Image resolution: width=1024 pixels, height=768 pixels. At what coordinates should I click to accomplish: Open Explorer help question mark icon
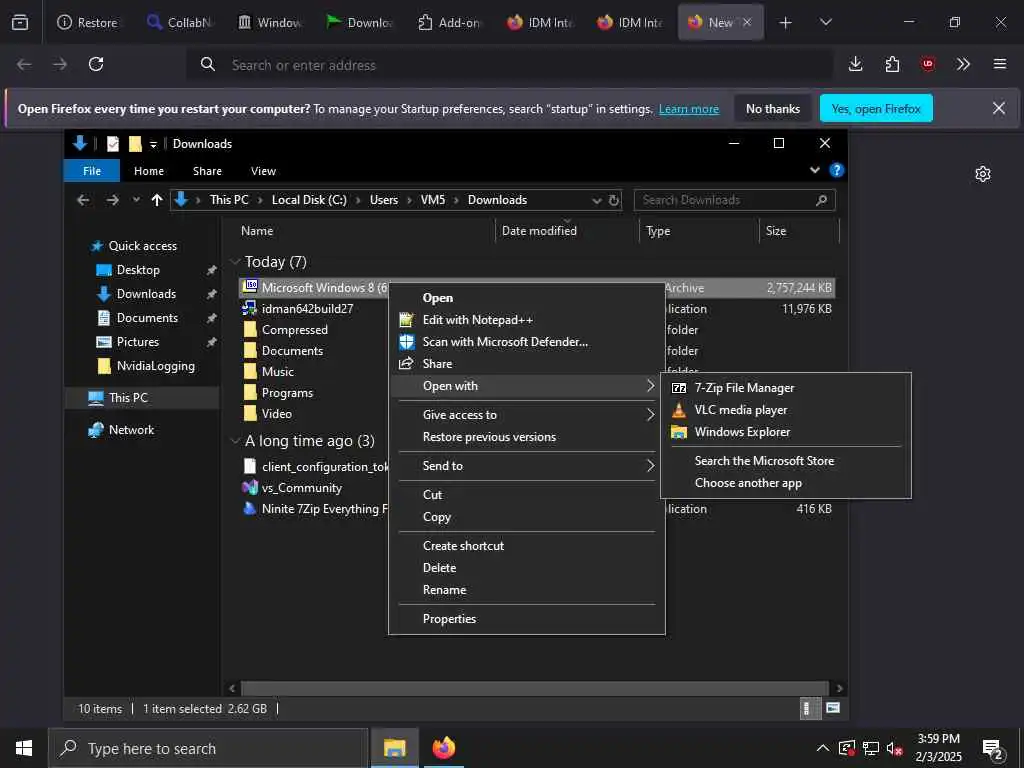click(837, 170)
